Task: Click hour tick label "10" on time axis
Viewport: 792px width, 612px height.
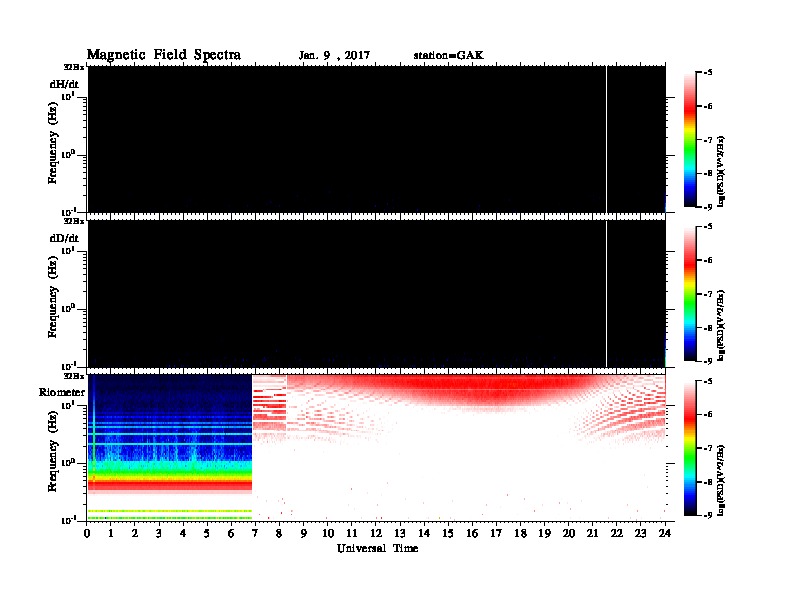Action: 328,534
